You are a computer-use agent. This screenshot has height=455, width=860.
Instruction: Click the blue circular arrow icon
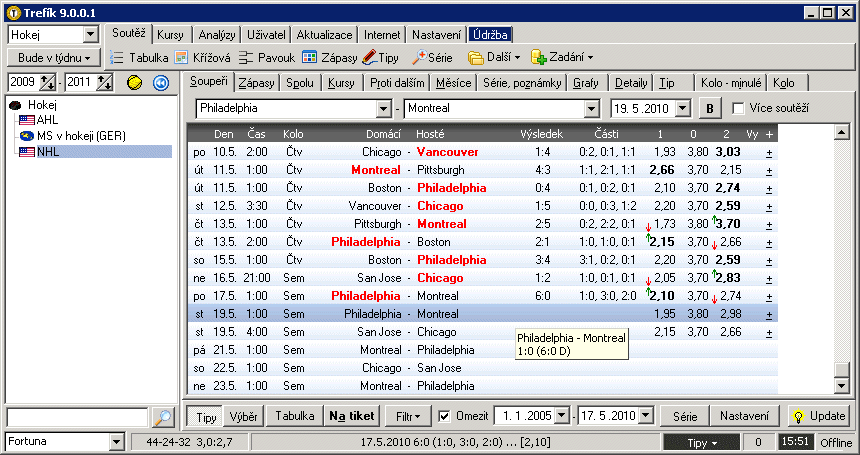tap(160, 82)
